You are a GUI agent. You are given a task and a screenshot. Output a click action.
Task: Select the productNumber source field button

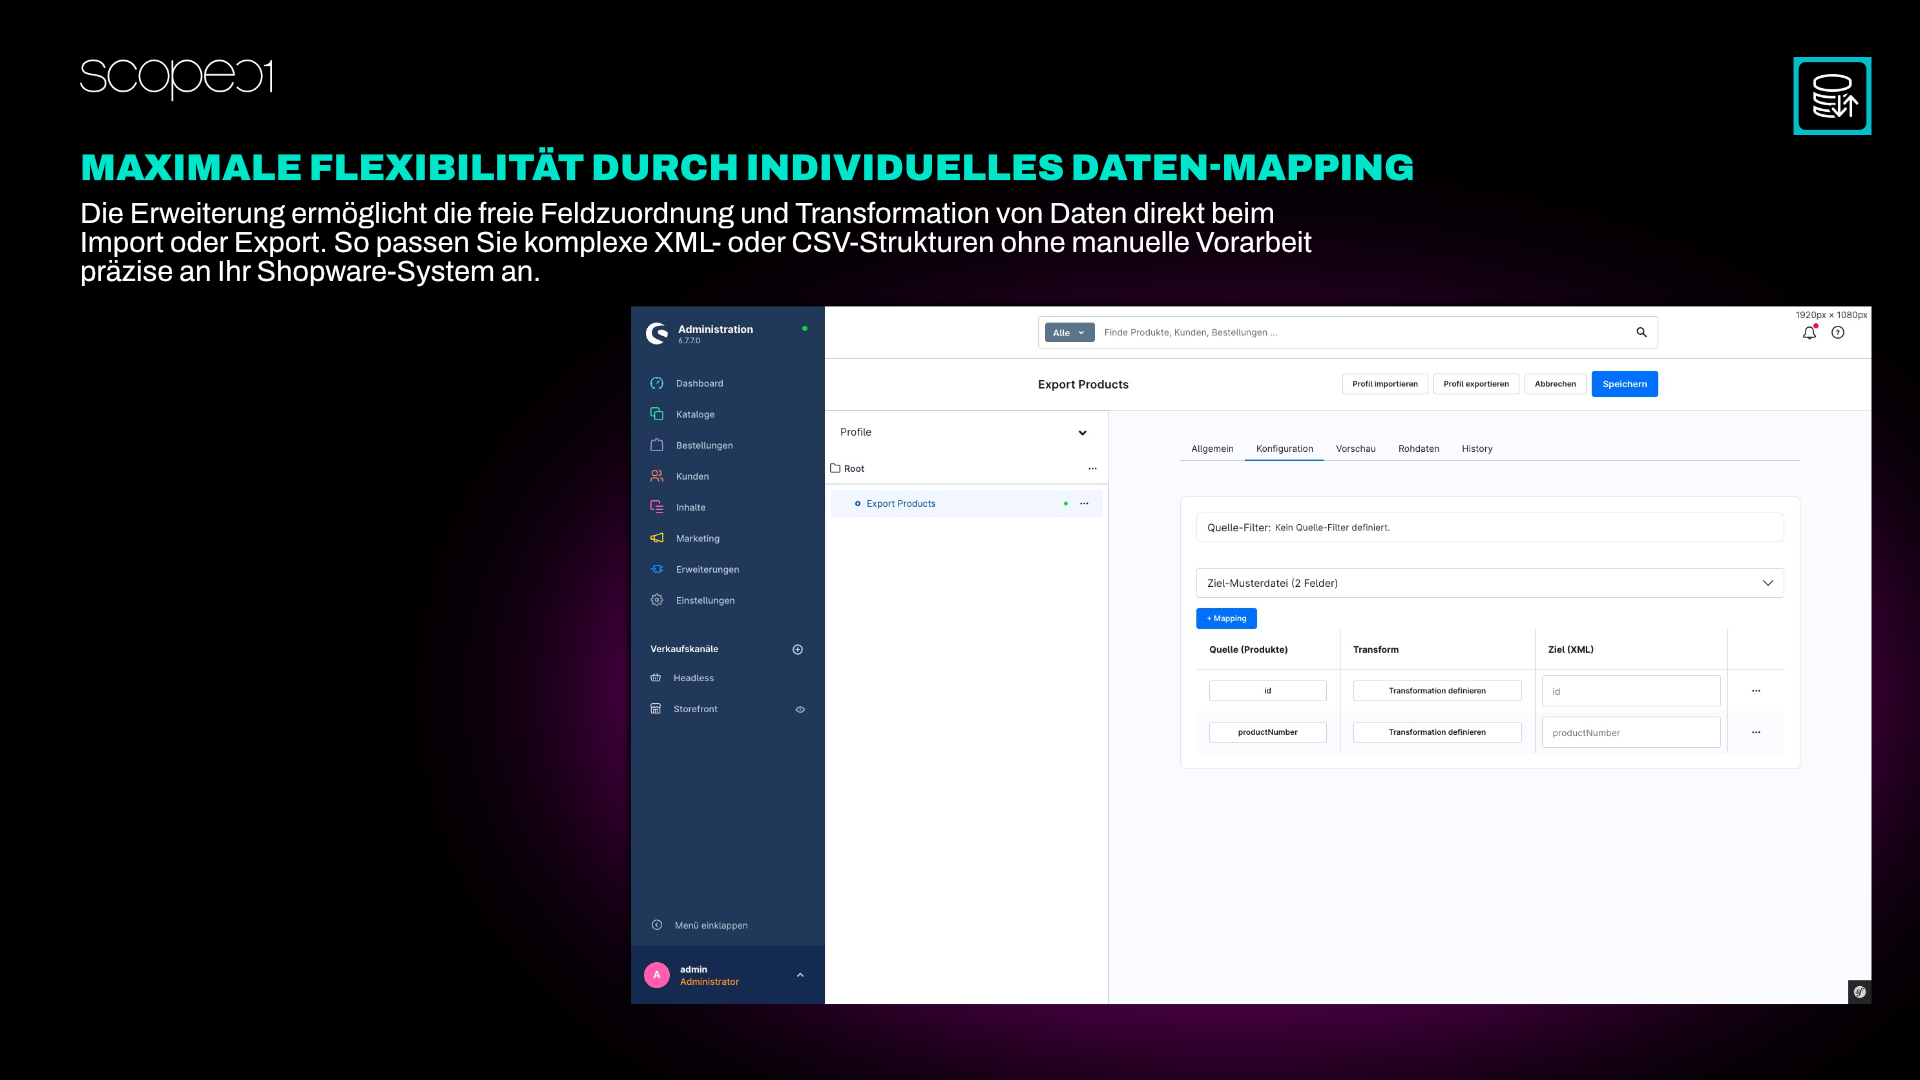coord(1267,732)
